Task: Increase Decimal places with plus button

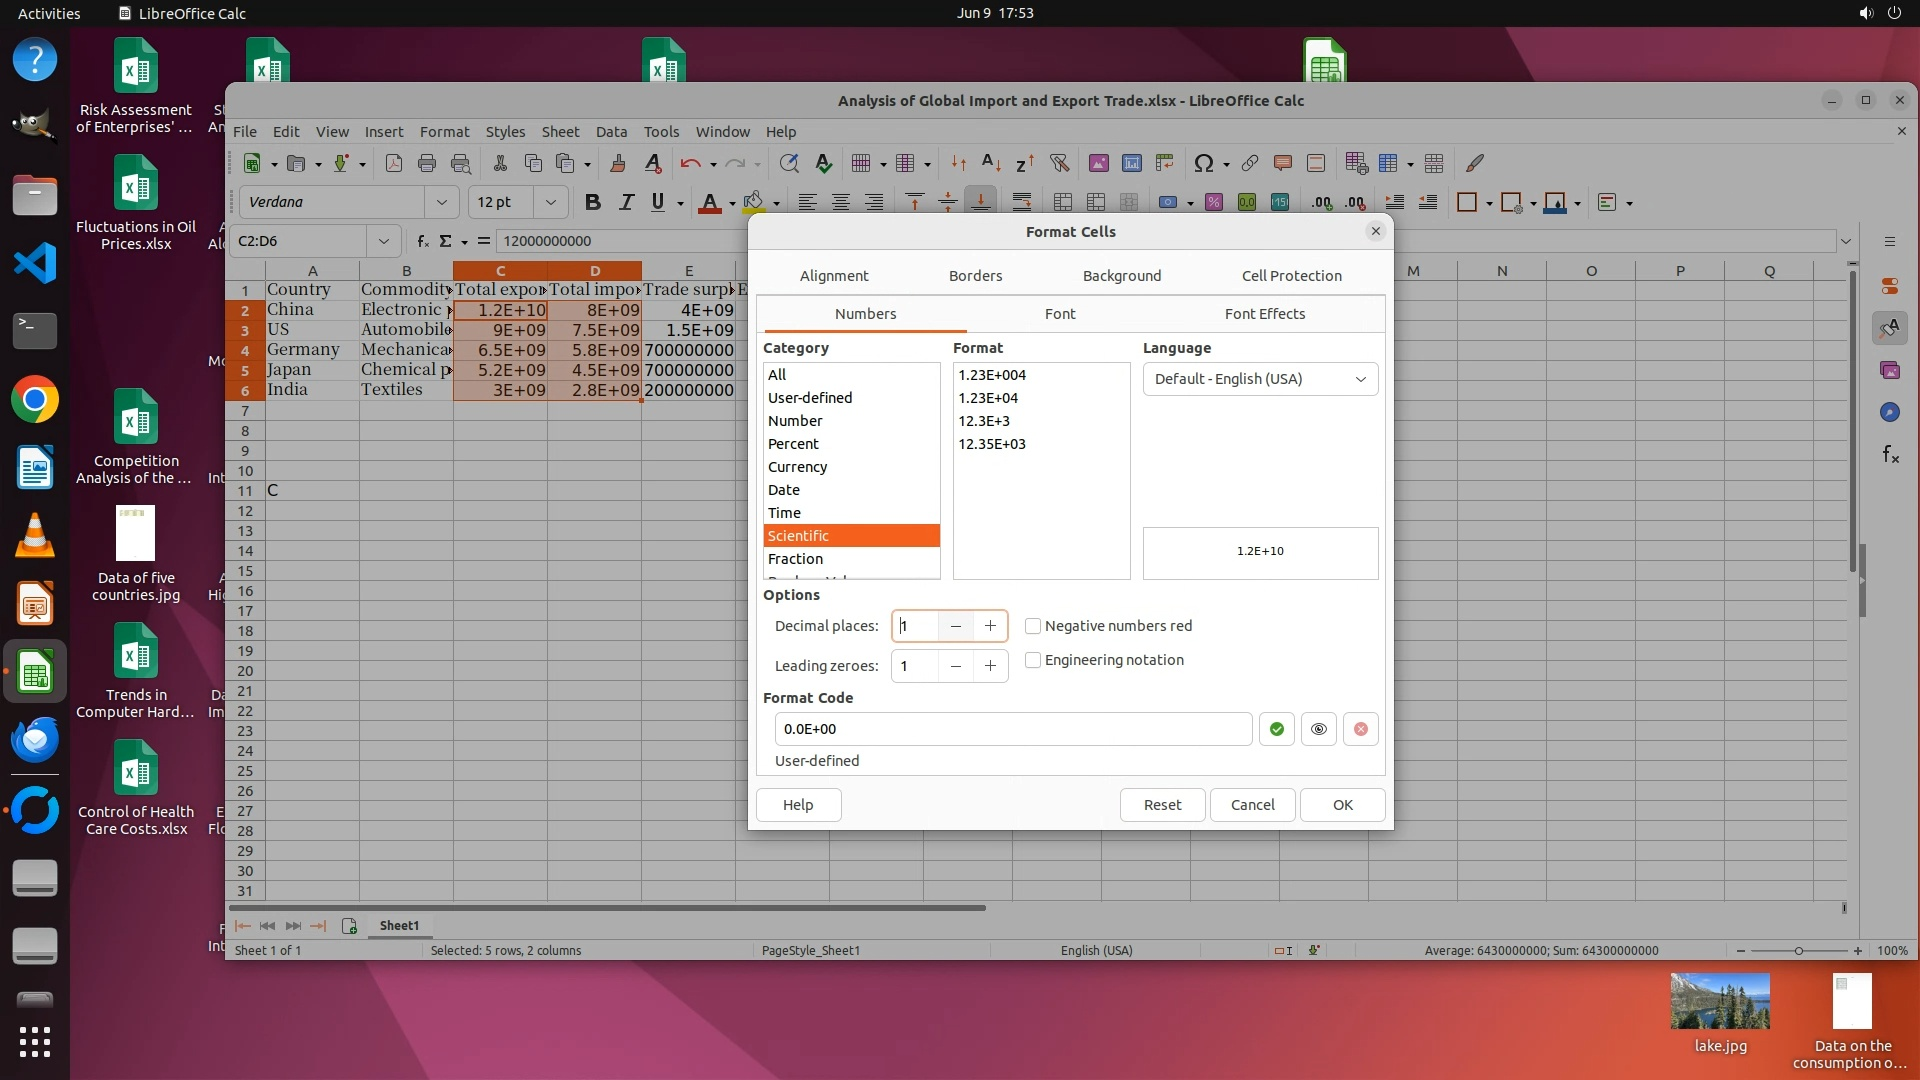Action: (990, 626)
